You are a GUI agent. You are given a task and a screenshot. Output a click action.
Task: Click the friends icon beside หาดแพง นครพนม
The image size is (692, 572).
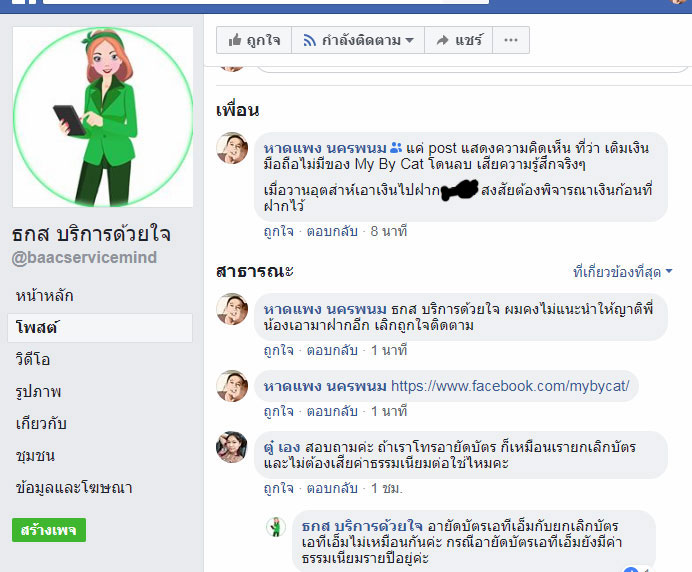pos(396,147)
